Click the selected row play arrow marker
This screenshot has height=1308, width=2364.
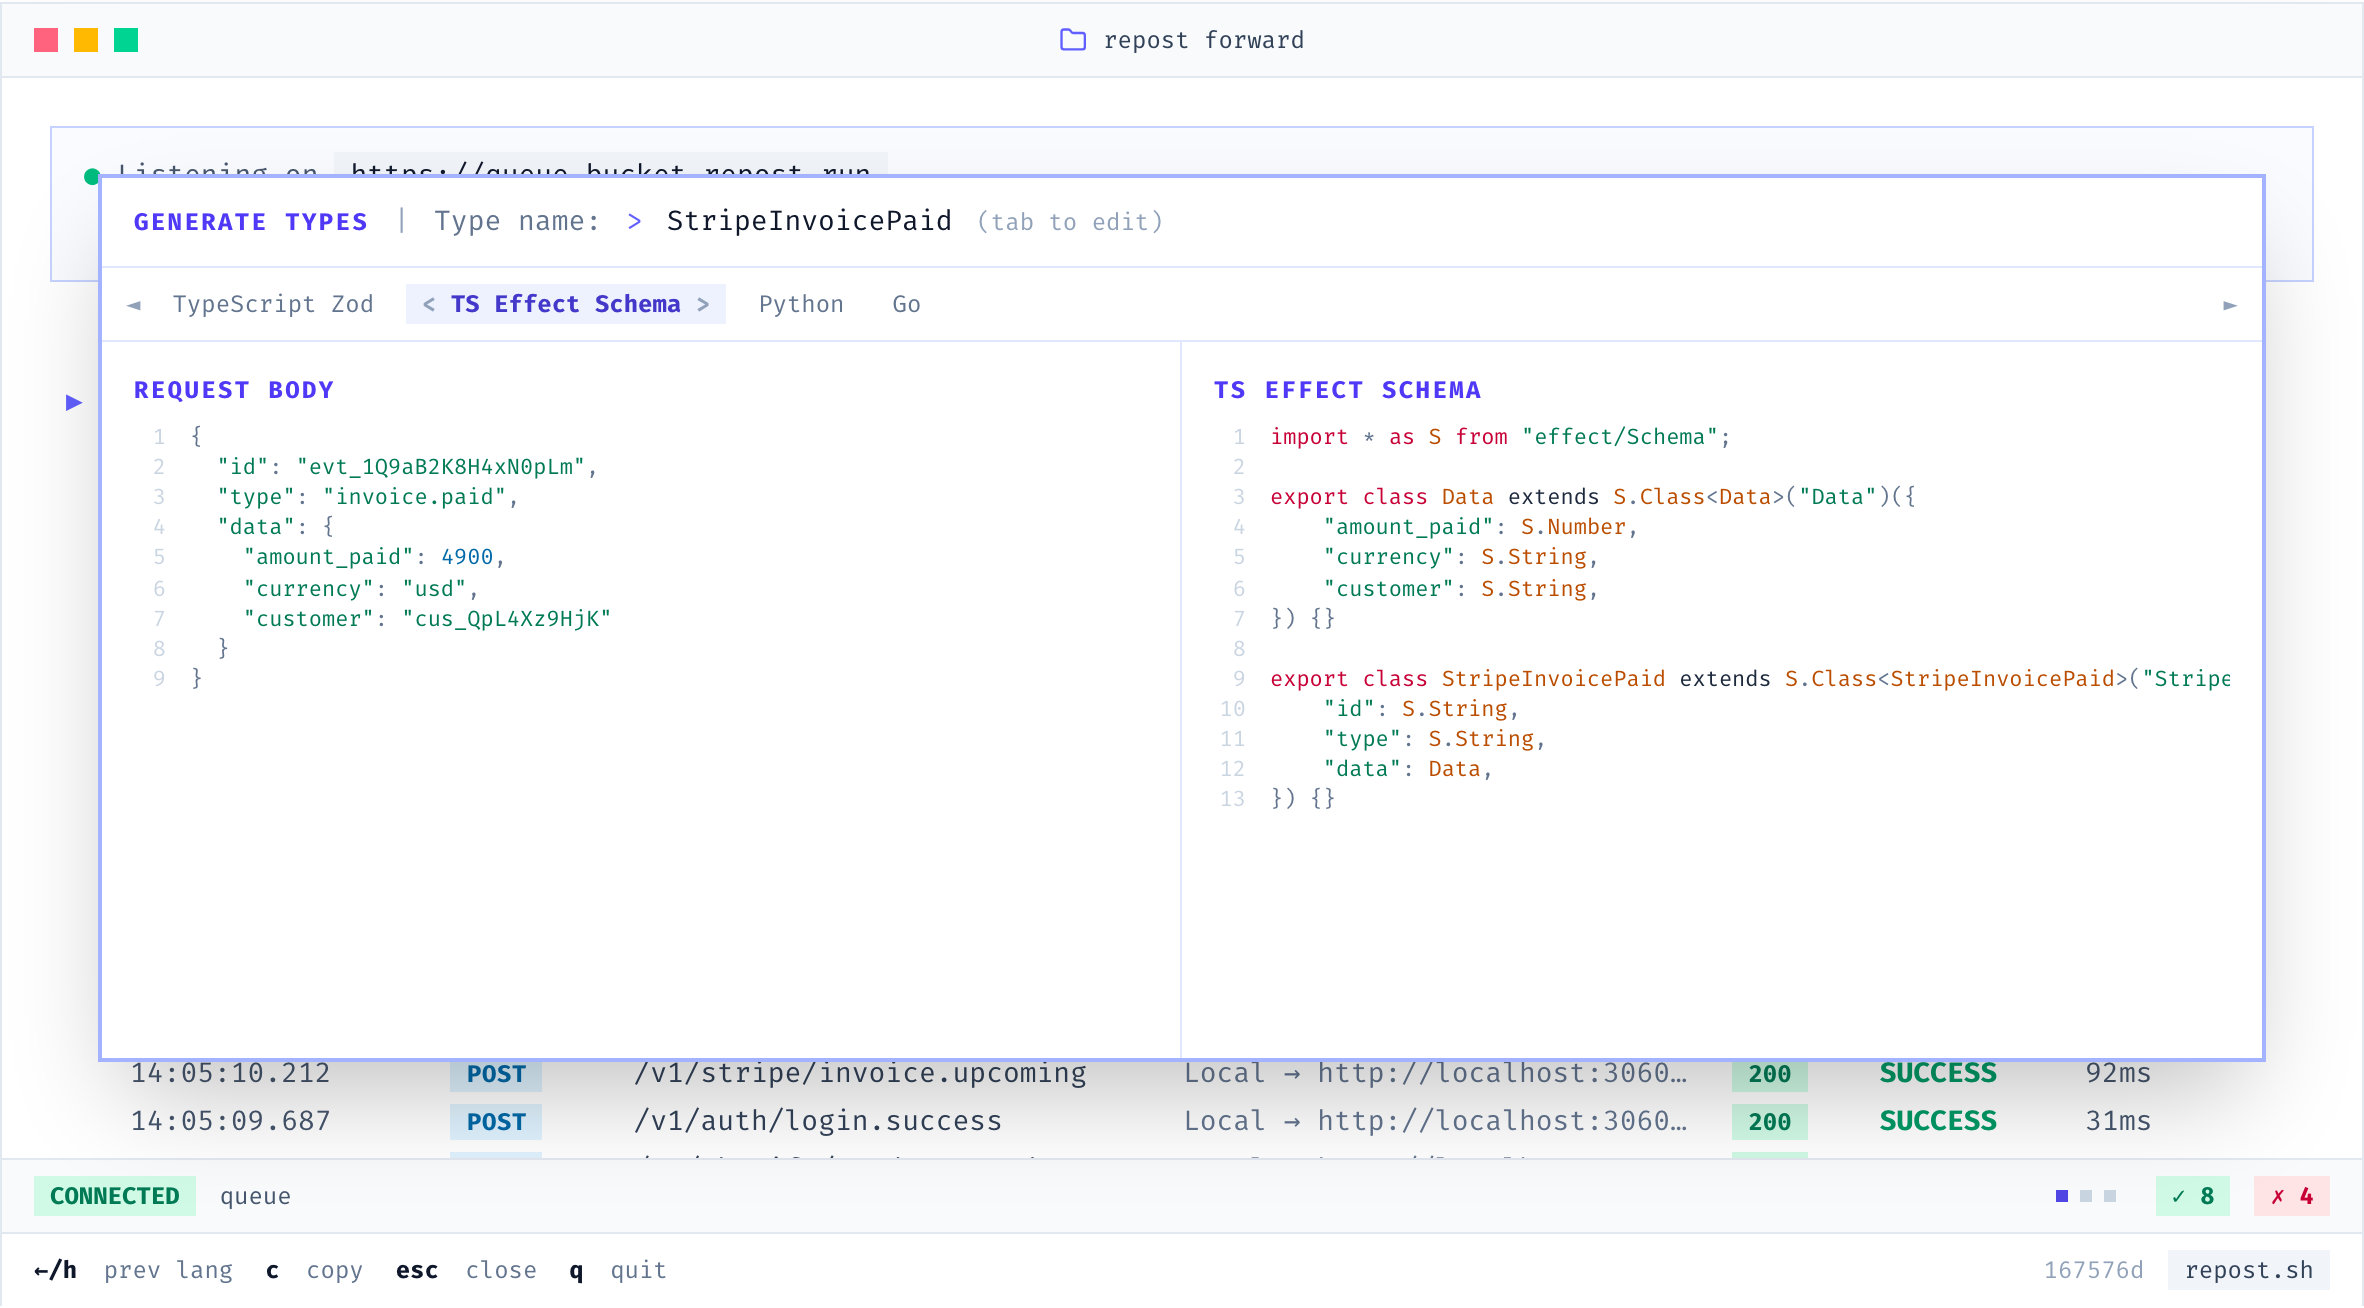point(74,402)
